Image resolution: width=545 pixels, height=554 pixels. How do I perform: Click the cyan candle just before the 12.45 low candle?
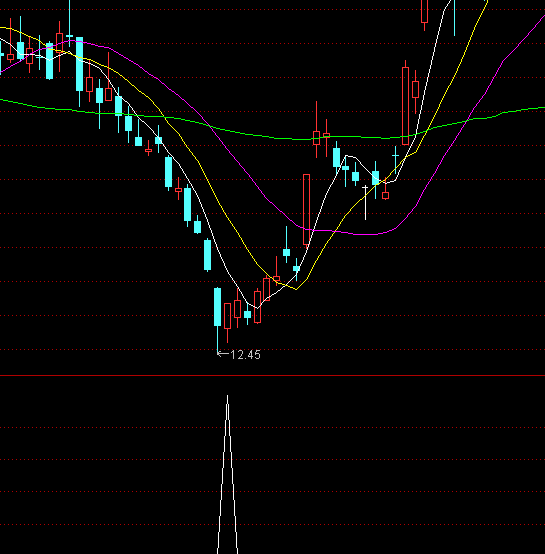click(x=207, y=255)
